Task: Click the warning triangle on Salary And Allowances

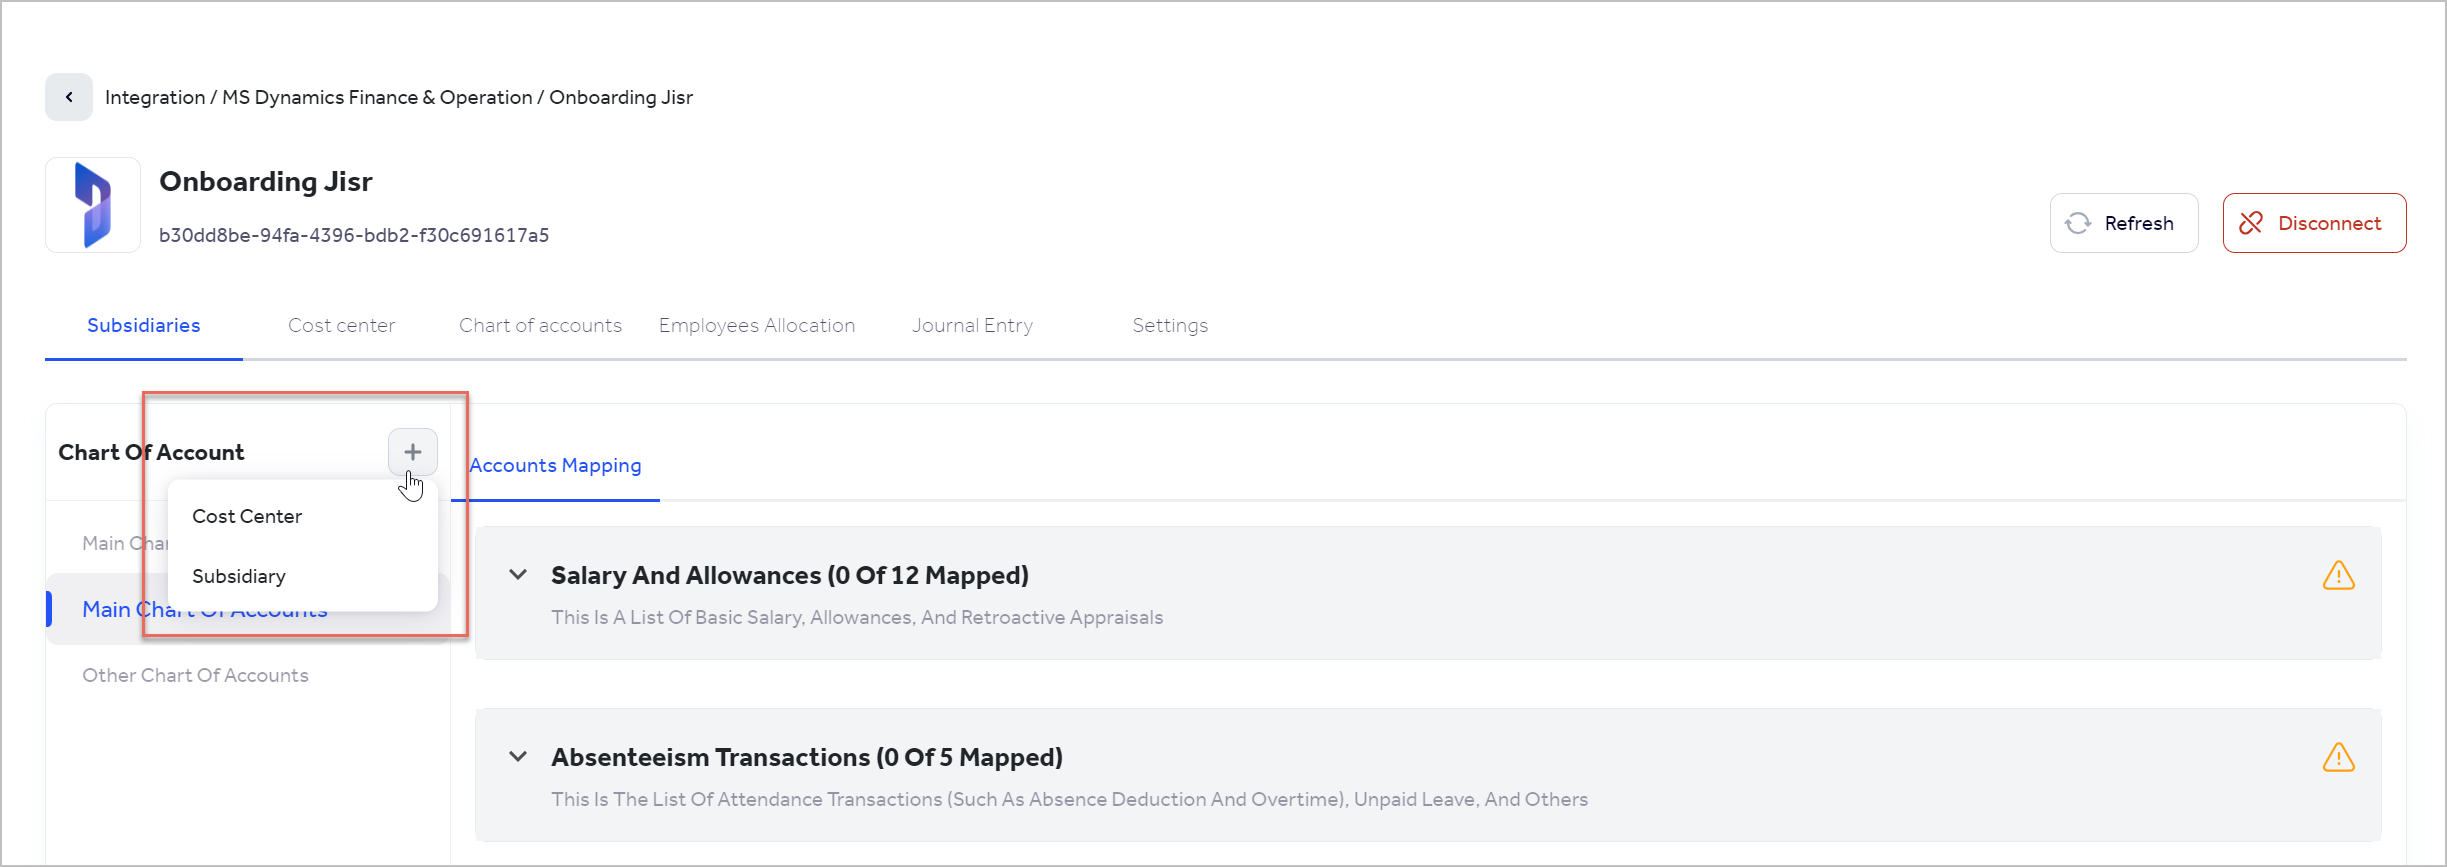Action: click(2340, 575)
